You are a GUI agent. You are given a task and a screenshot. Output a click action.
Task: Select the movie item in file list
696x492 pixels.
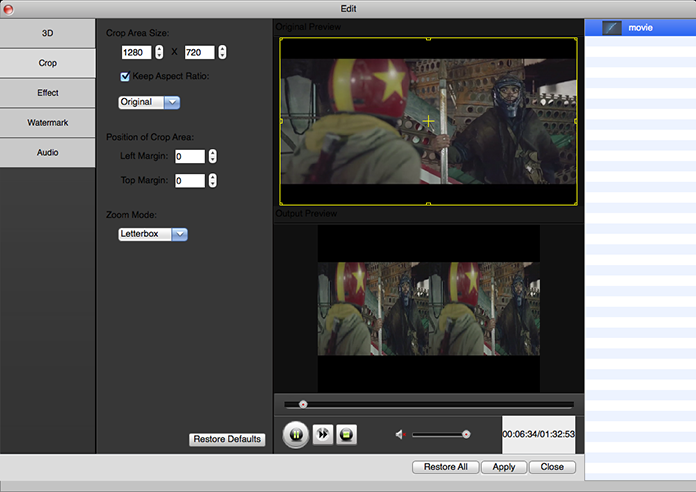pyautogui.click(x=640, y=28)
